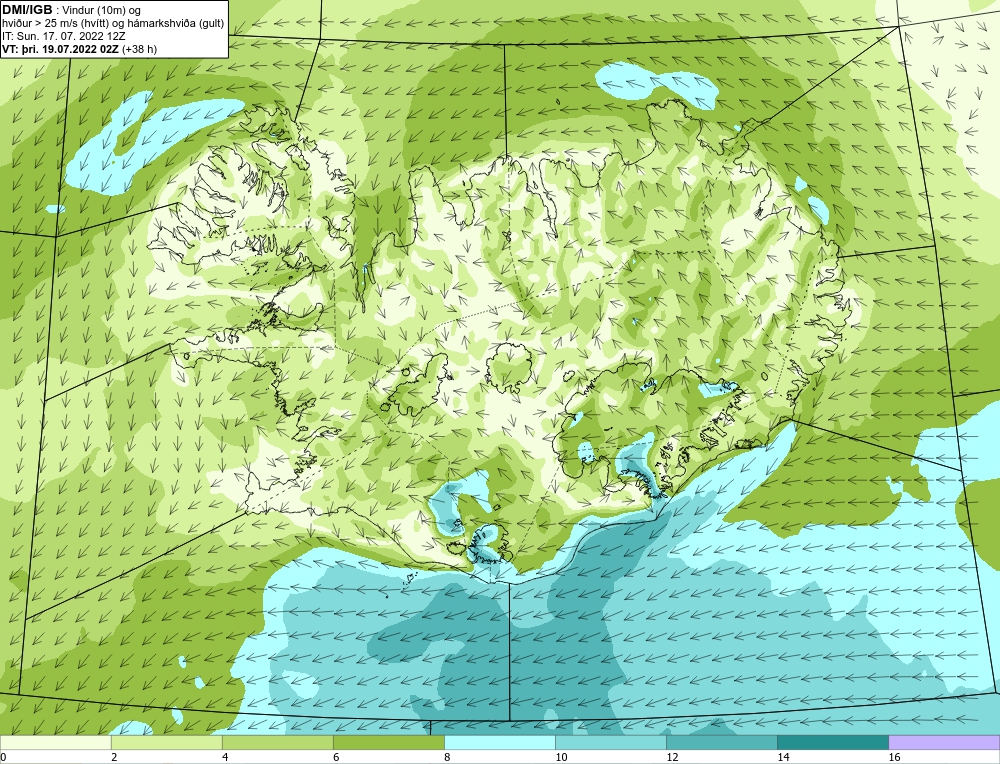Click the legend value '12'
The height and width of the screenshot is (764, 1000).
tap(672, 757)
